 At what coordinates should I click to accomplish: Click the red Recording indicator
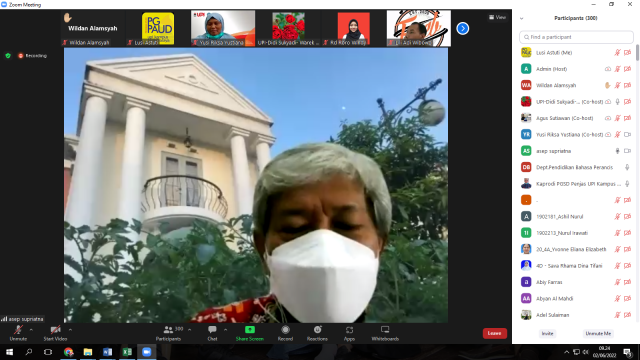[32, 56]
